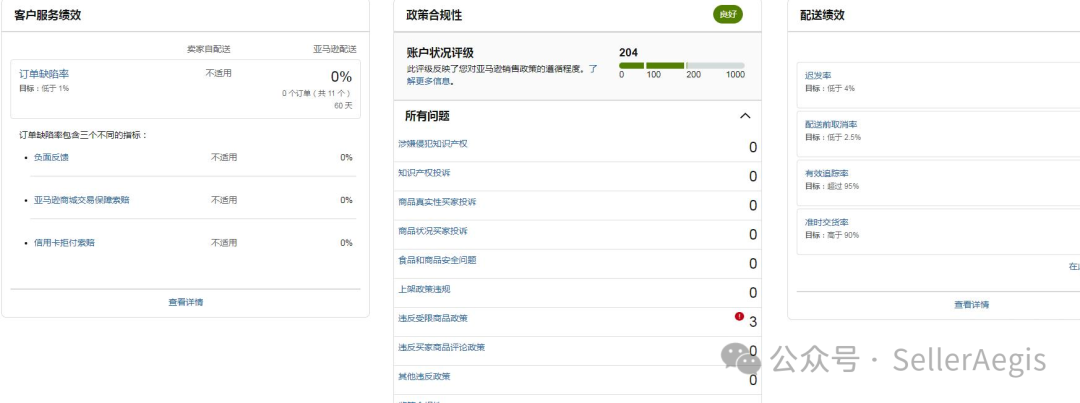Click the violation count 3
Image resolution: width=1080 pixels, height=403 pixels.
753,322
